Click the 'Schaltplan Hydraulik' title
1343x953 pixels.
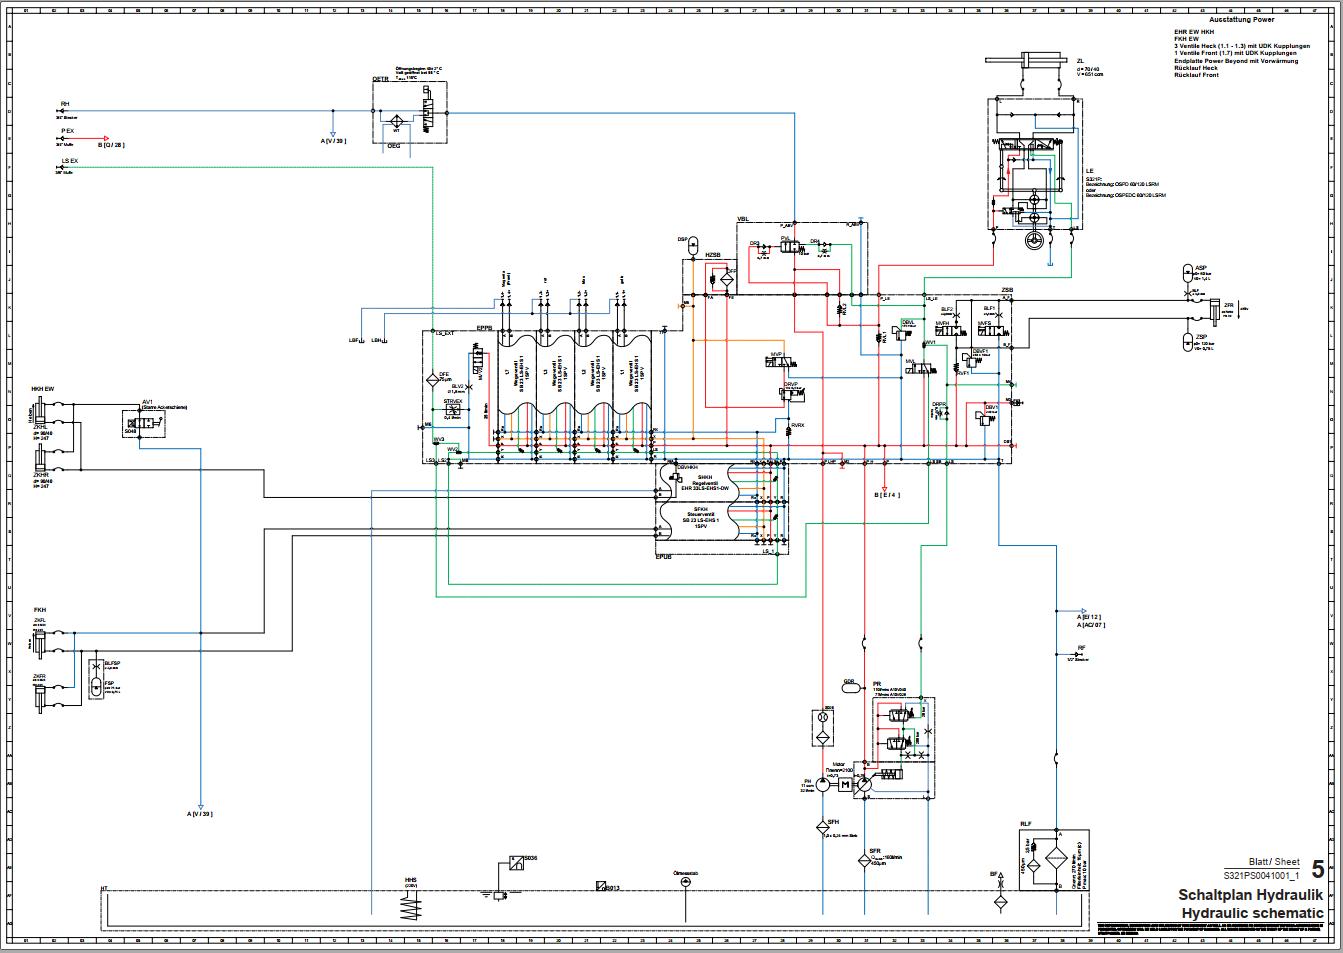coord(1251,895)
